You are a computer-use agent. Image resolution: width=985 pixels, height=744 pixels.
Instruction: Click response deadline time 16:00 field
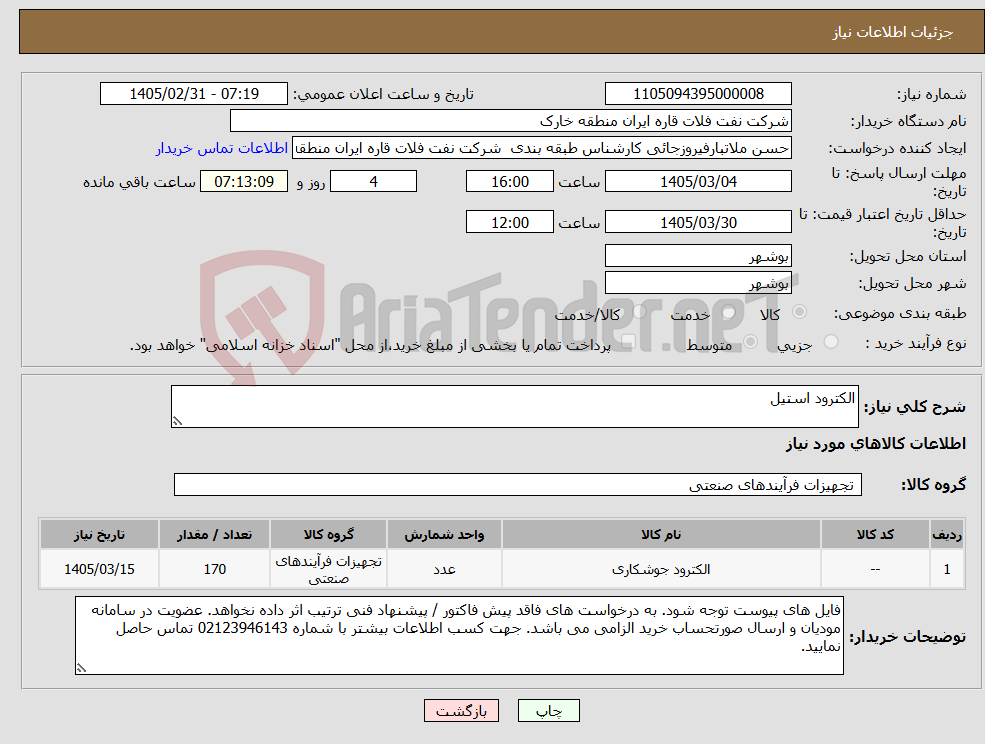[x=509, y=182]
